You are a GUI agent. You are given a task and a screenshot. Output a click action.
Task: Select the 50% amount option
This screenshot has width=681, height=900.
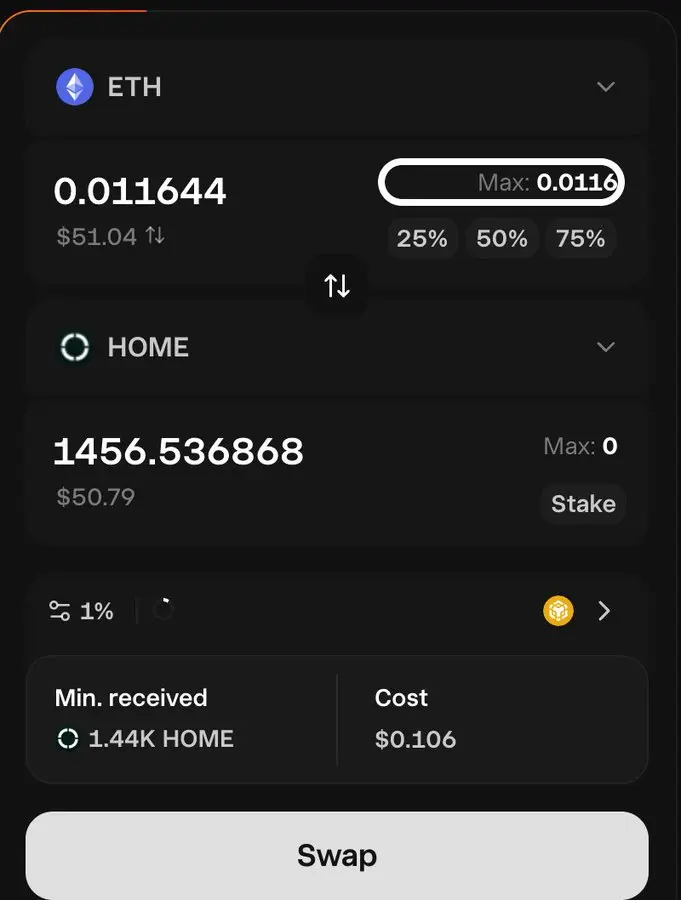[x=502, y=238]
